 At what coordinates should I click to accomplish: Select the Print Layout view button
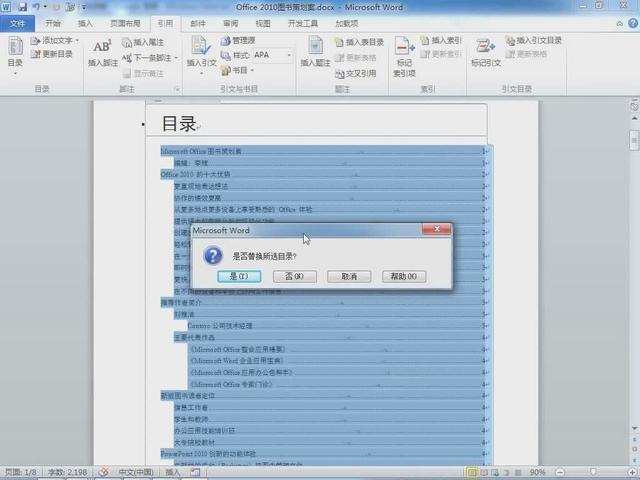coord(472,472)
